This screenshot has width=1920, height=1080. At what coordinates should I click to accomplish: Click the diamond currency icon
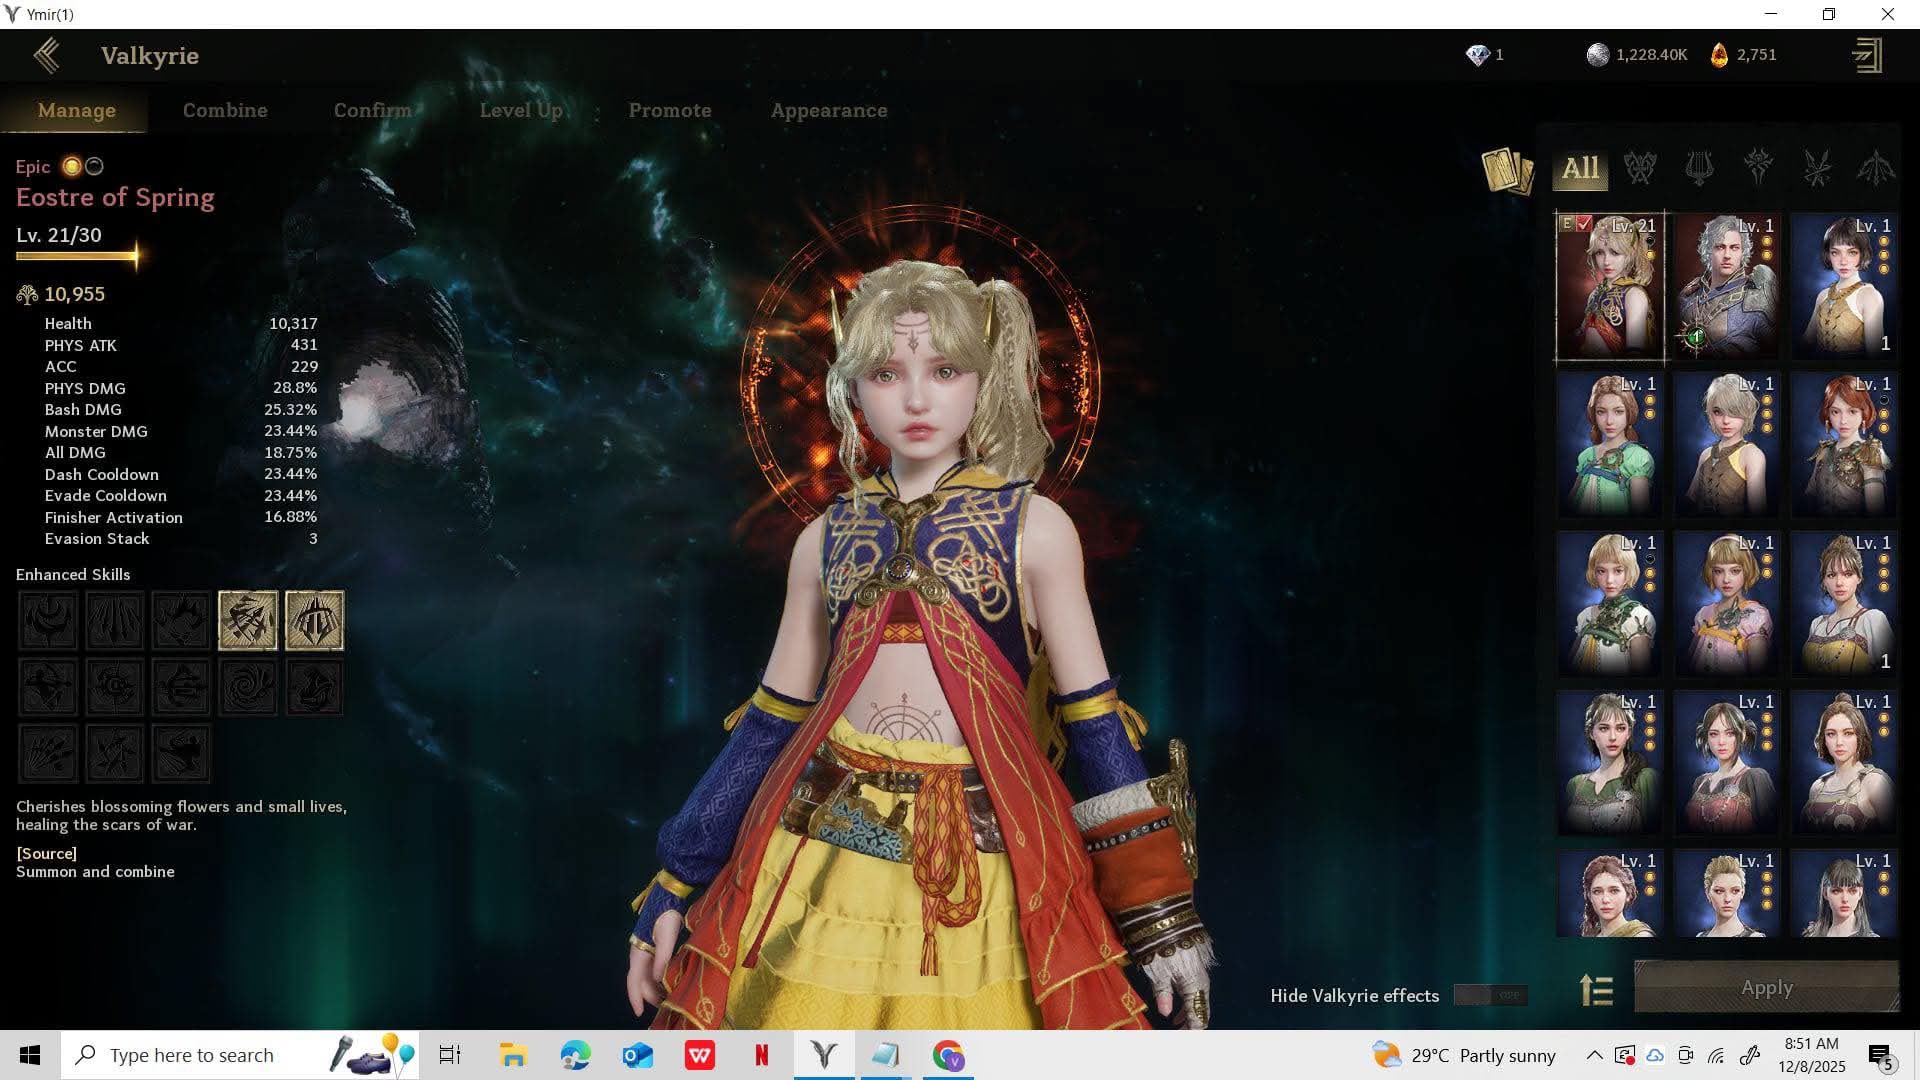[x=1477, y=55]
